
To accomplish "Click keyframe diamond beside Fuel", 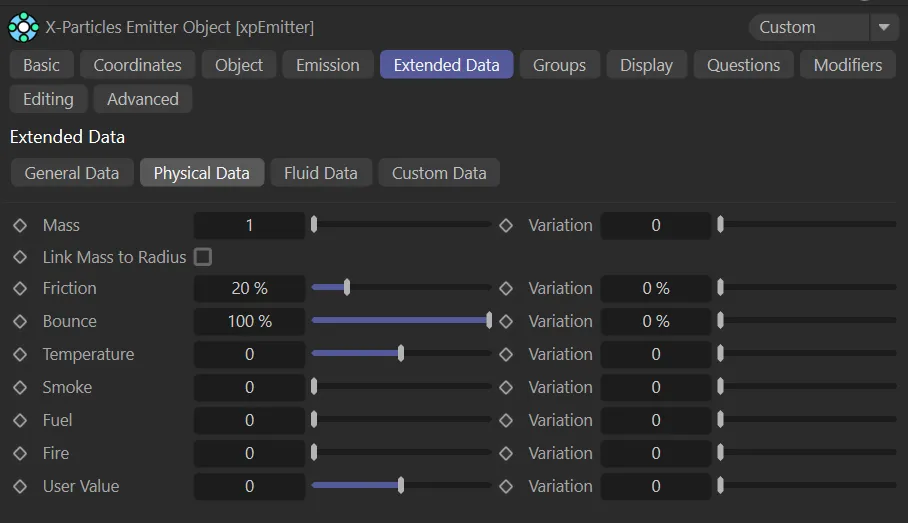I will point(20,421).
